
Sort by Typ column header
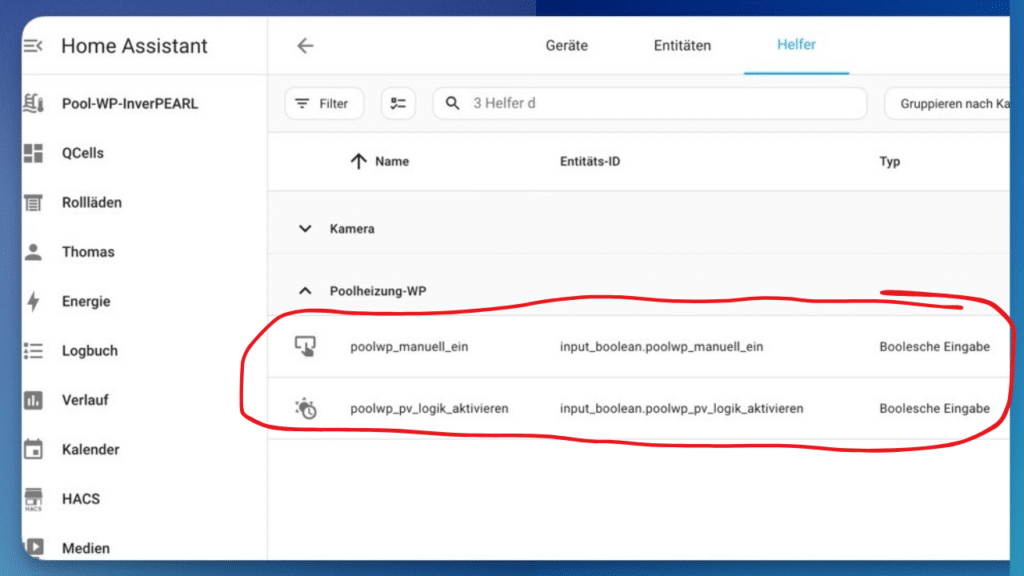[x=889, y=161]
